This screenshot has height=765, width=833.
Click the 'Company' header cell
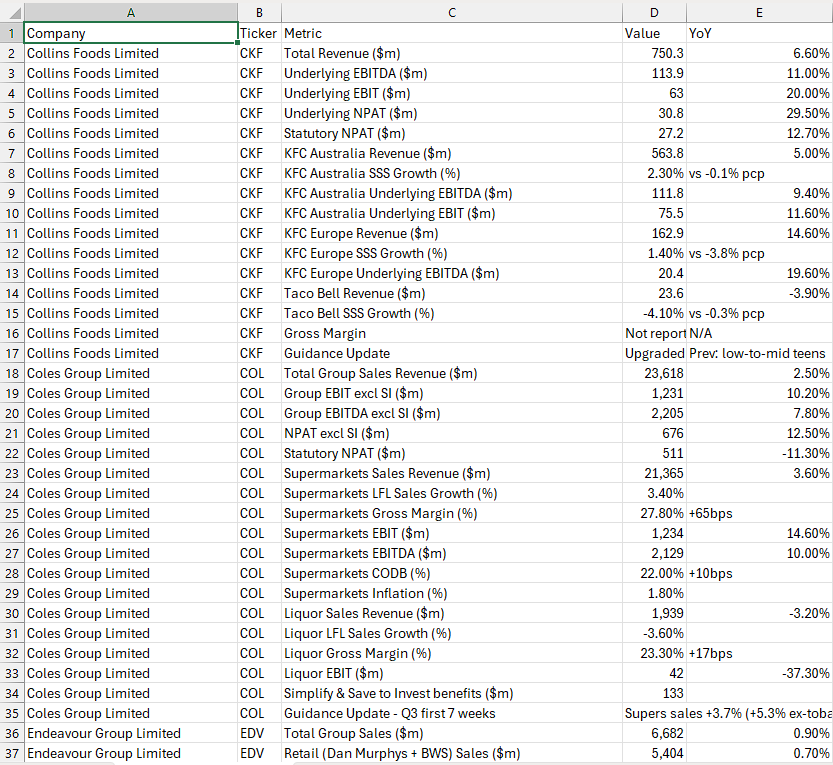131,33
